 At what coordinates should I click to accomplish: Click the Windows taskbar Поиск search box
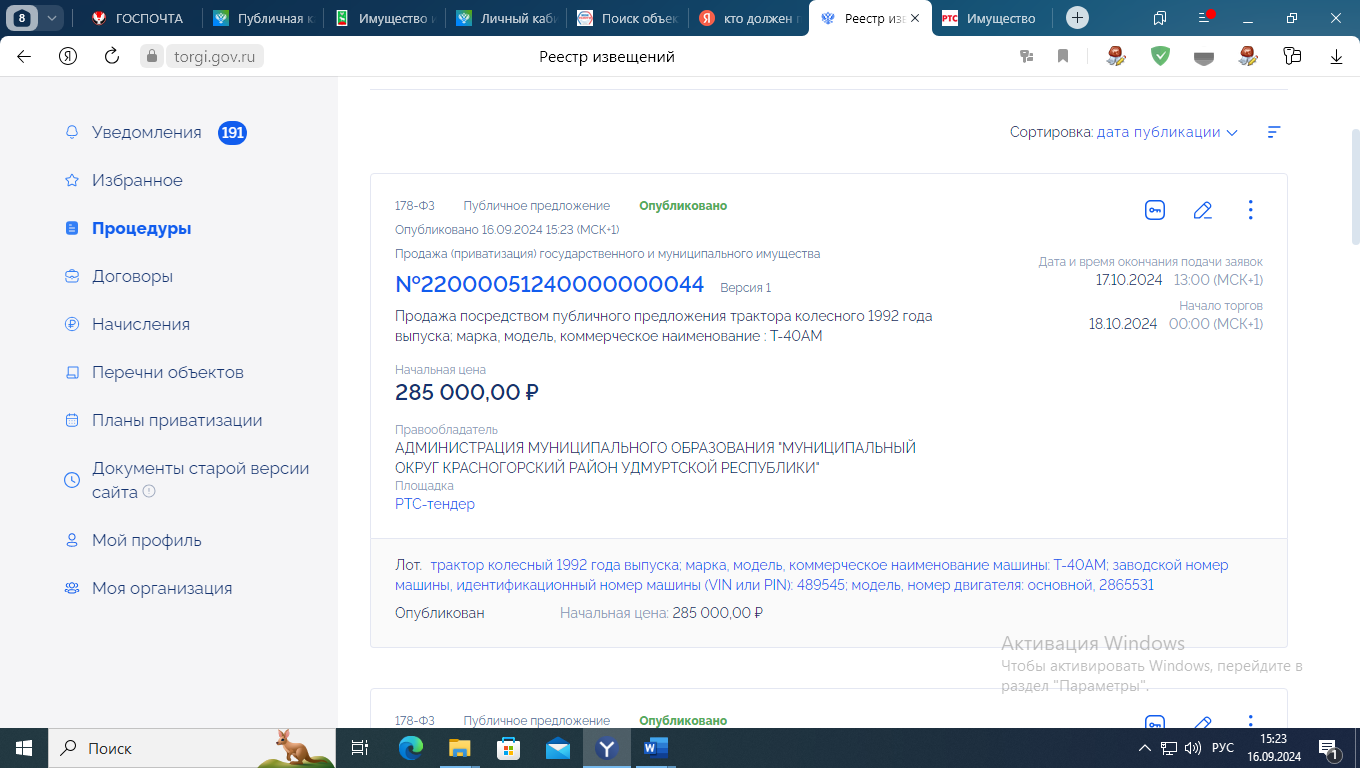point(192,748)
